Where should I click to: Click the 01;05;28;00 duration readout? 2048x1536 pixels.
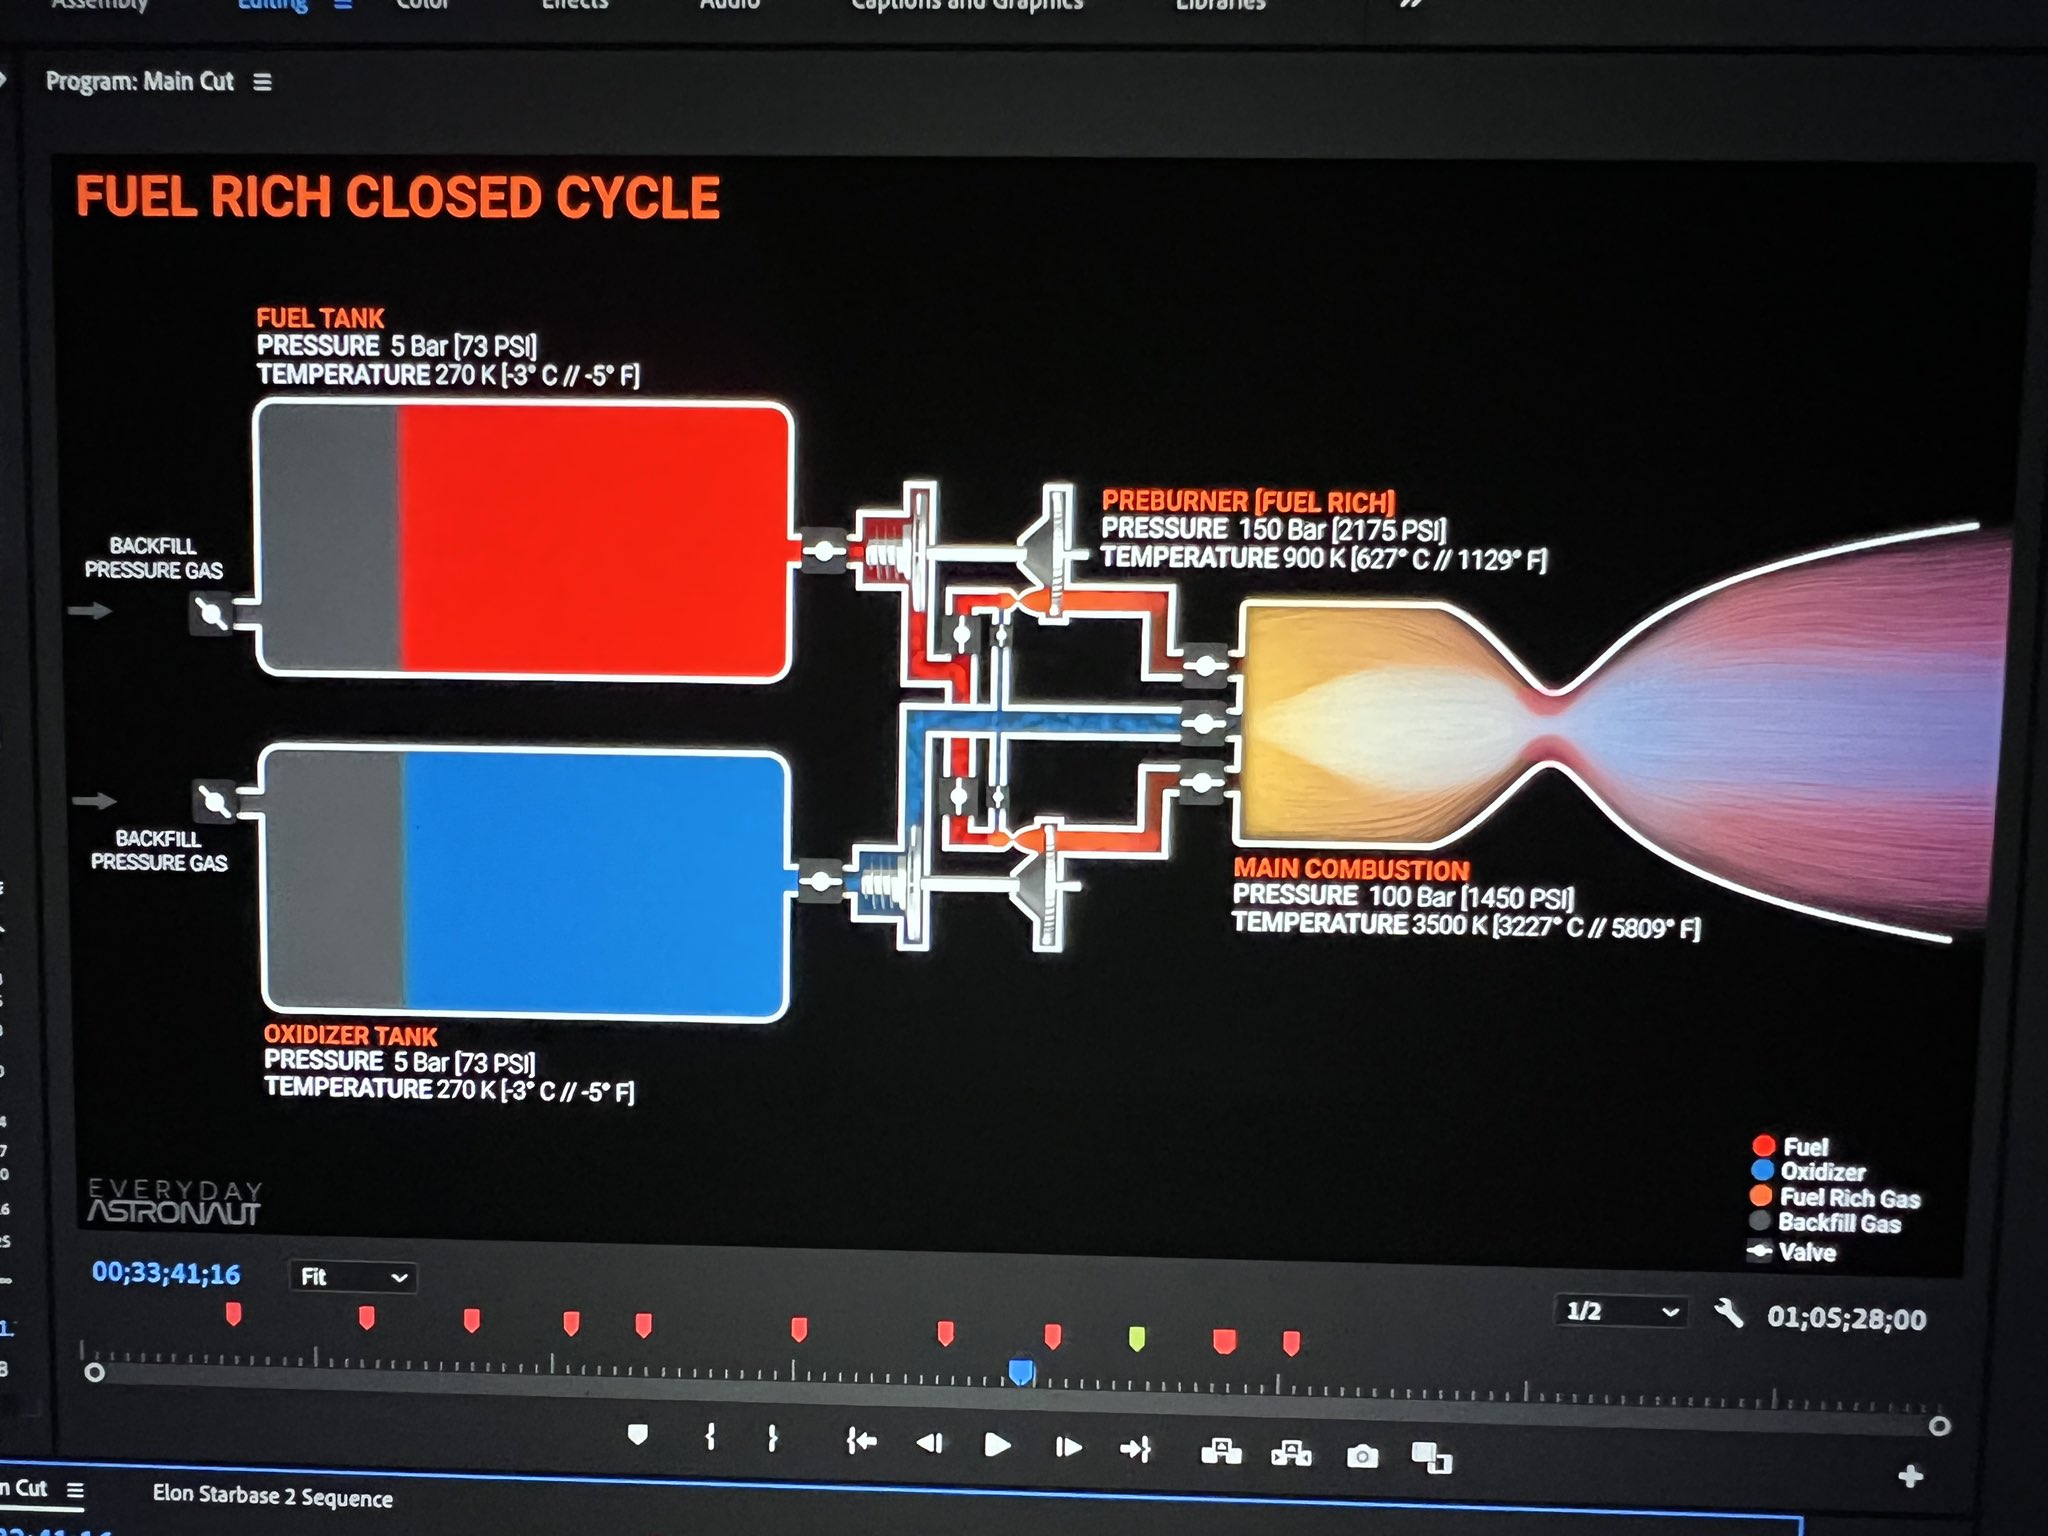click(x=1846, y=1319)
